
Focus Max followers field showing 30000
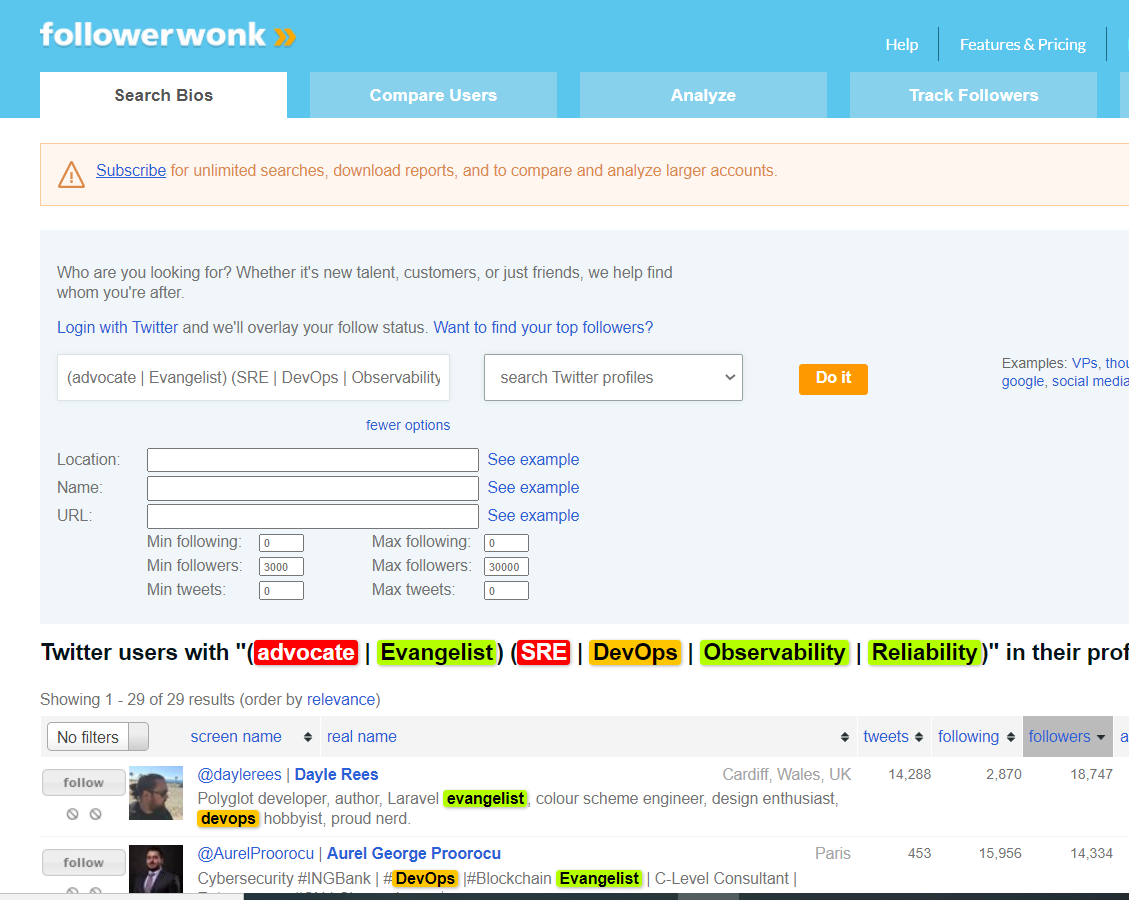[506, 567]
